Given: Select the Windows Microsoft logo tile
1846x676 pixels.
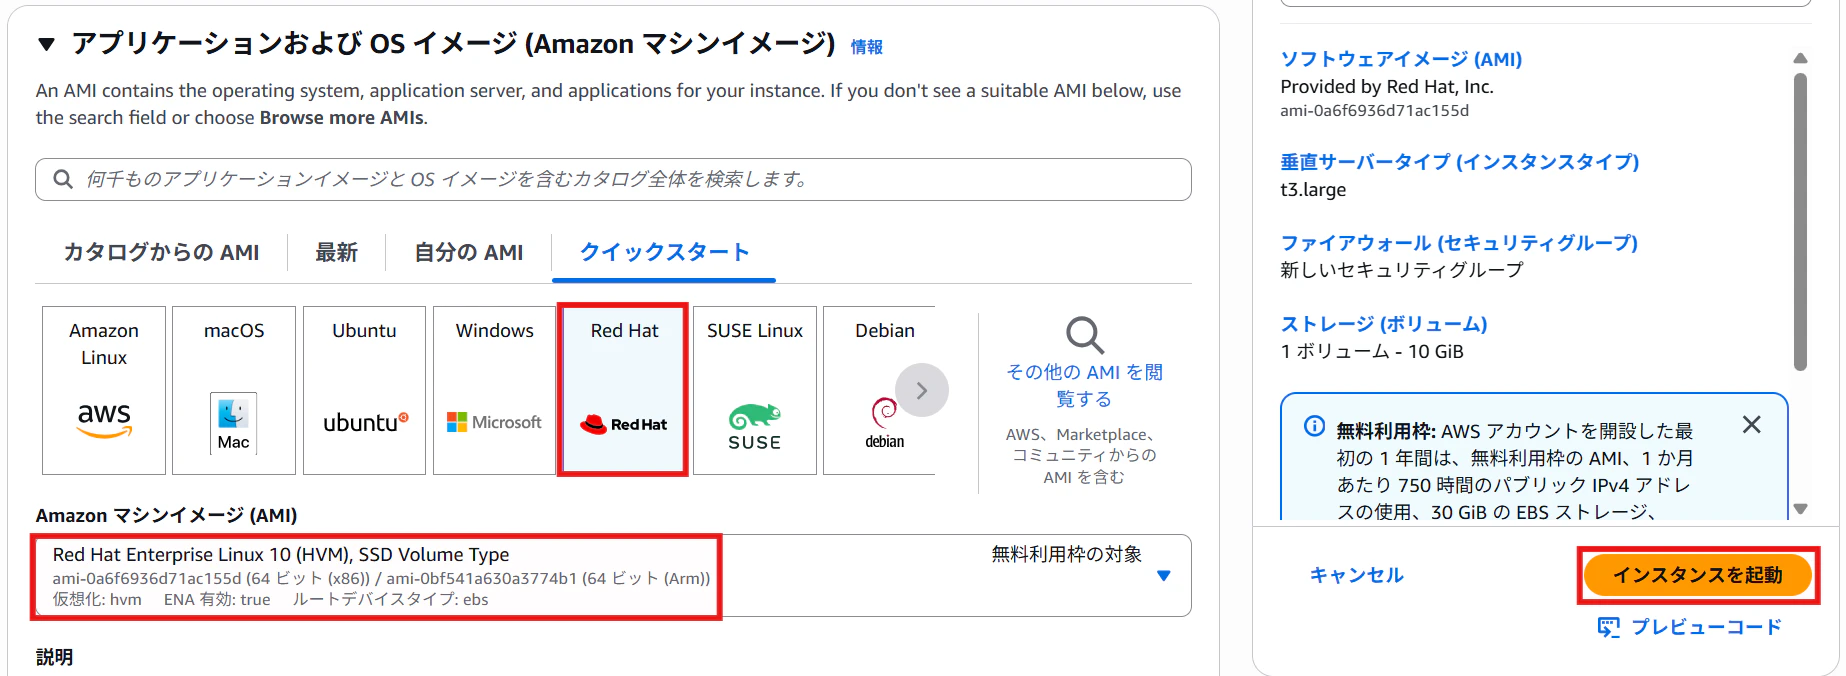Looking at the screenshot, I should click(x=494, y=390).
